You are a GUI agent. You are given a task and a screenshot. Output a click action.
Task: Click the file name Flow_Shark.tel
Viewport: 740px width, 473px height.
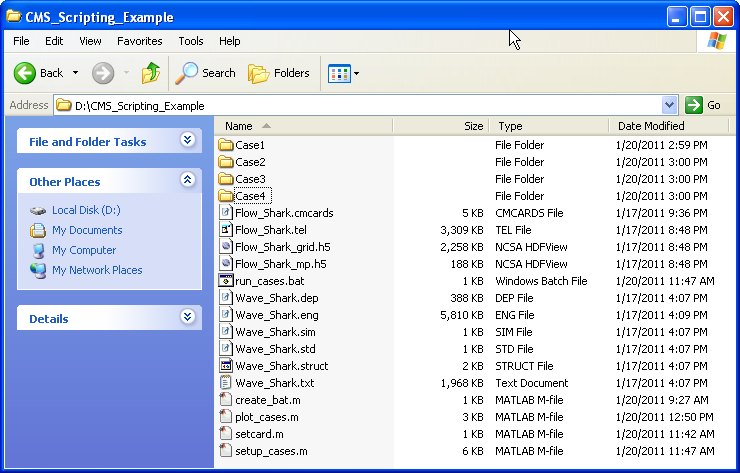tap(271, 230)
